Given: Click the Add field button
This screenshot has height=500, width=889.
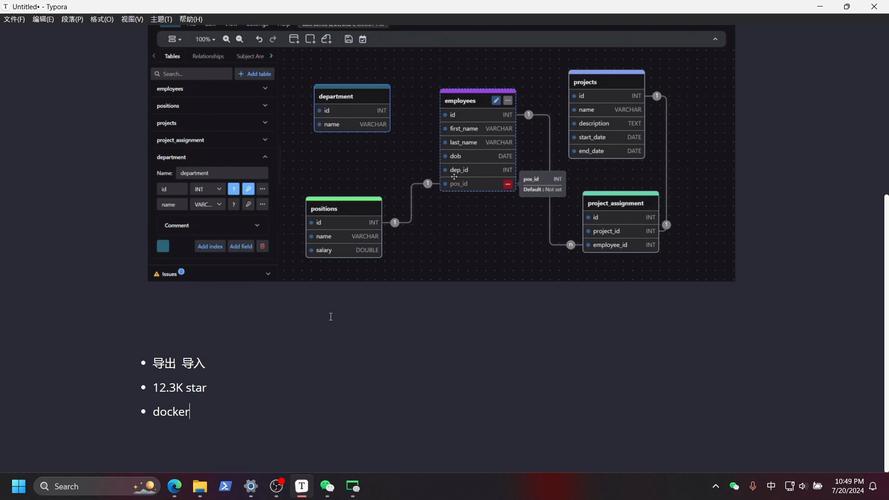Looking at the screenshot, I should [x=241, y=246].
